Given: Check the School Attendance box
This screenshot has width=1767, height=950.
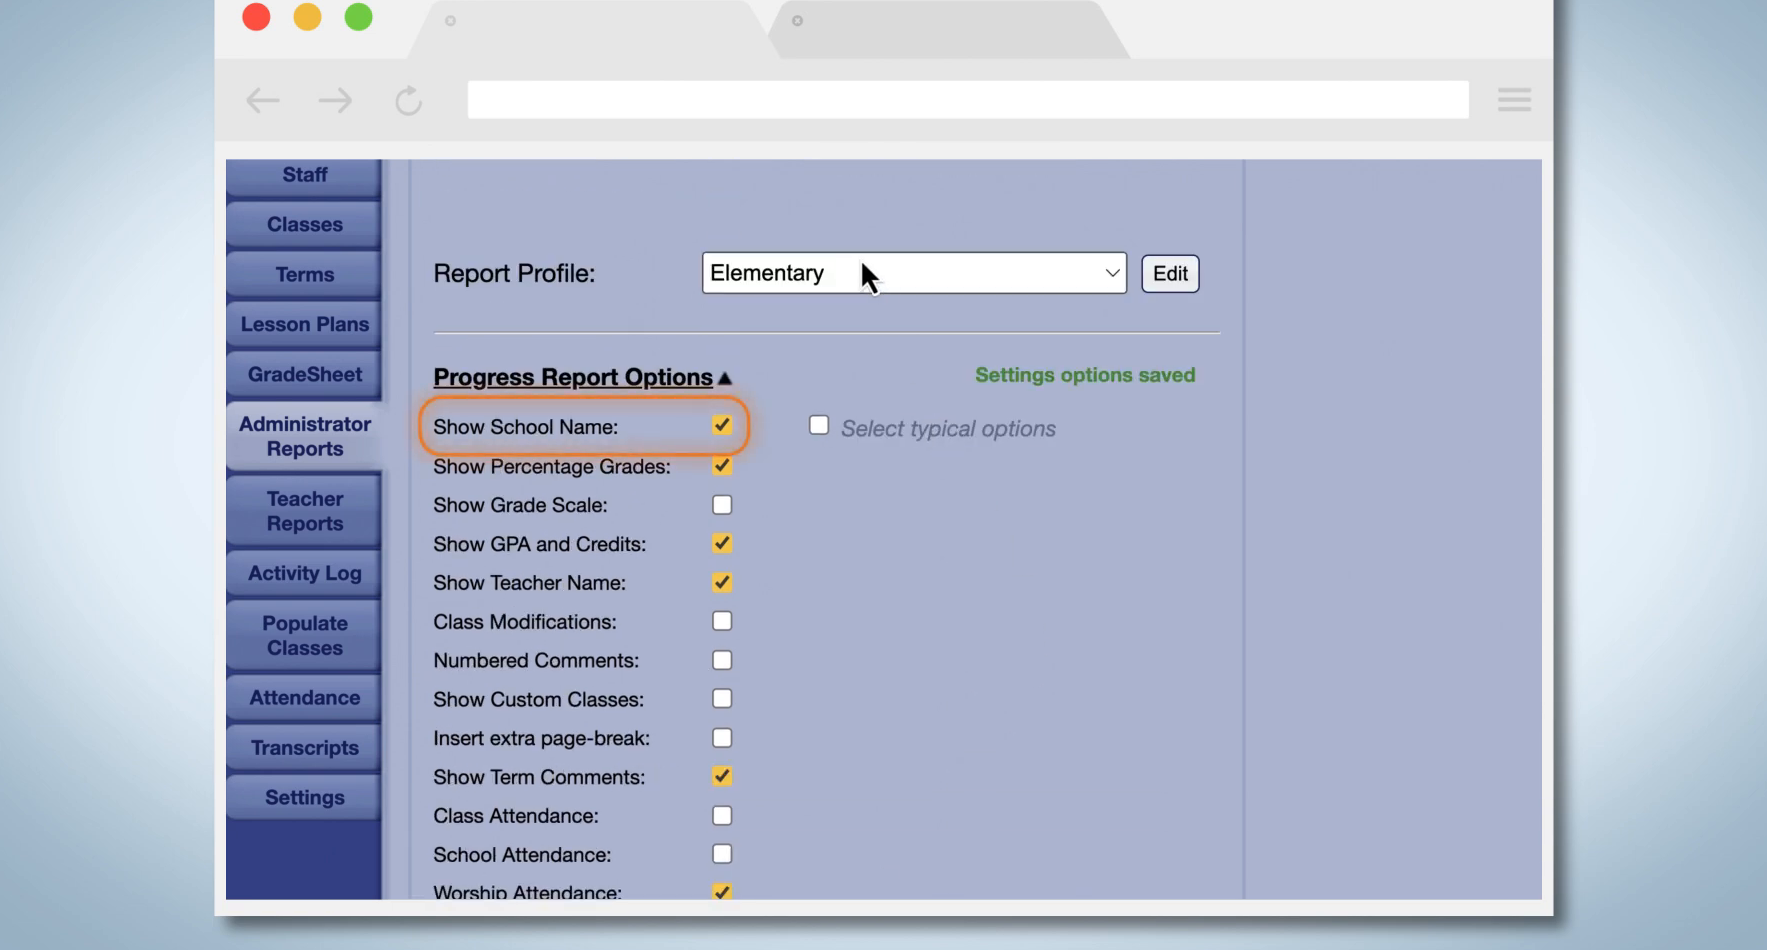Looking at the screenshot, I should pyautogui.click(x=722, y=854).
